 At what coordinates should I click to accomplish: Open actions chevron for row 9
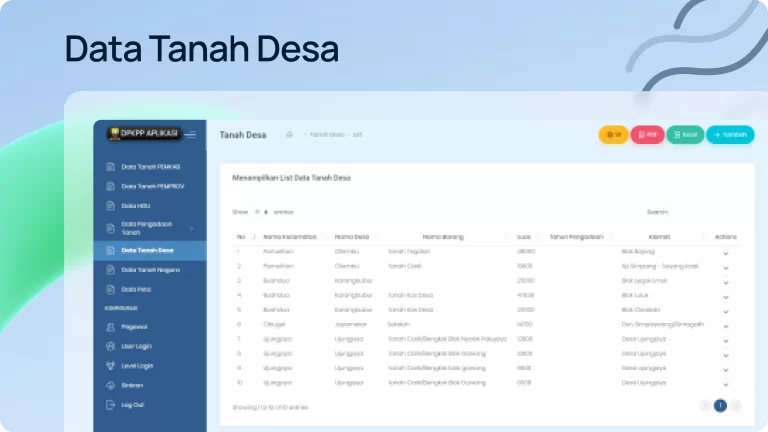726,370
